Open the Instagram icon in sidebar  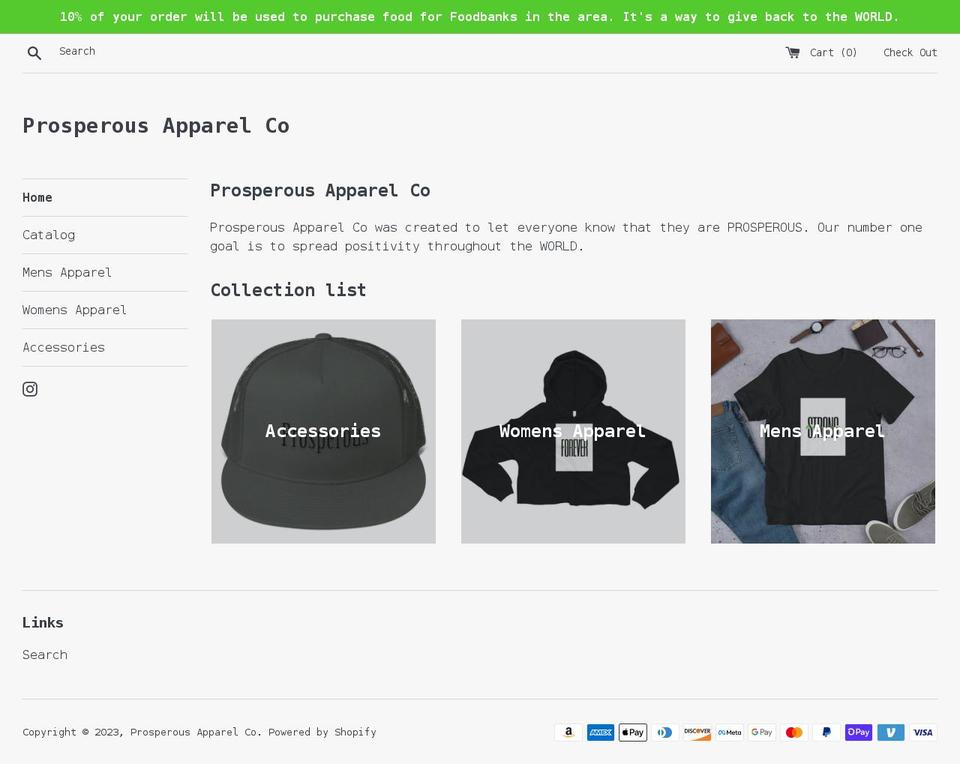pyautogui.click(x=30, y=389)
